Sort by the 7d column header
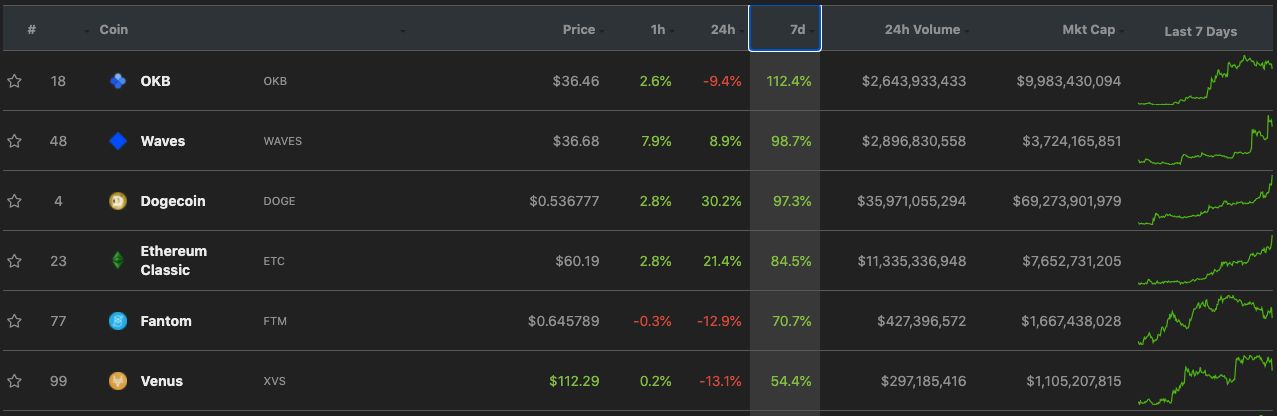This screenshot has height=416, width=1277. click(785, 29)
